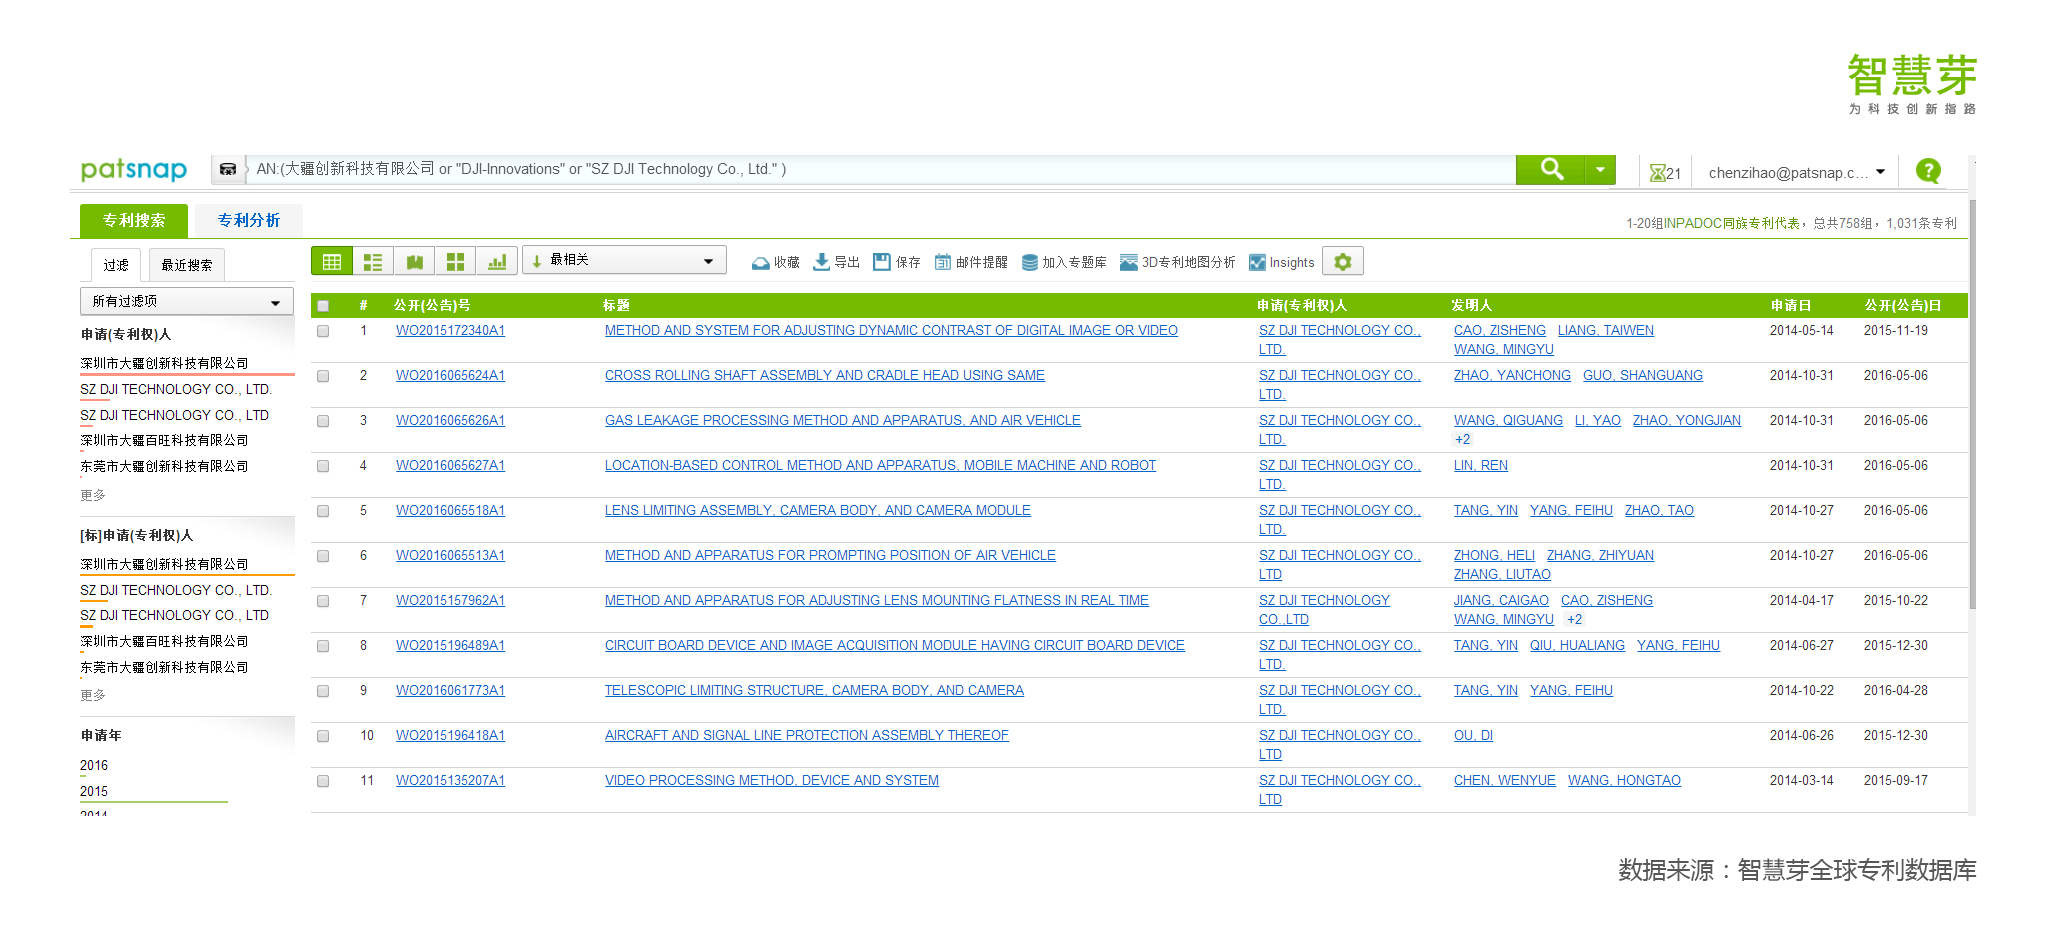Check the row for WO2015172340A1

pyautogui.click(x=323, y=331)
